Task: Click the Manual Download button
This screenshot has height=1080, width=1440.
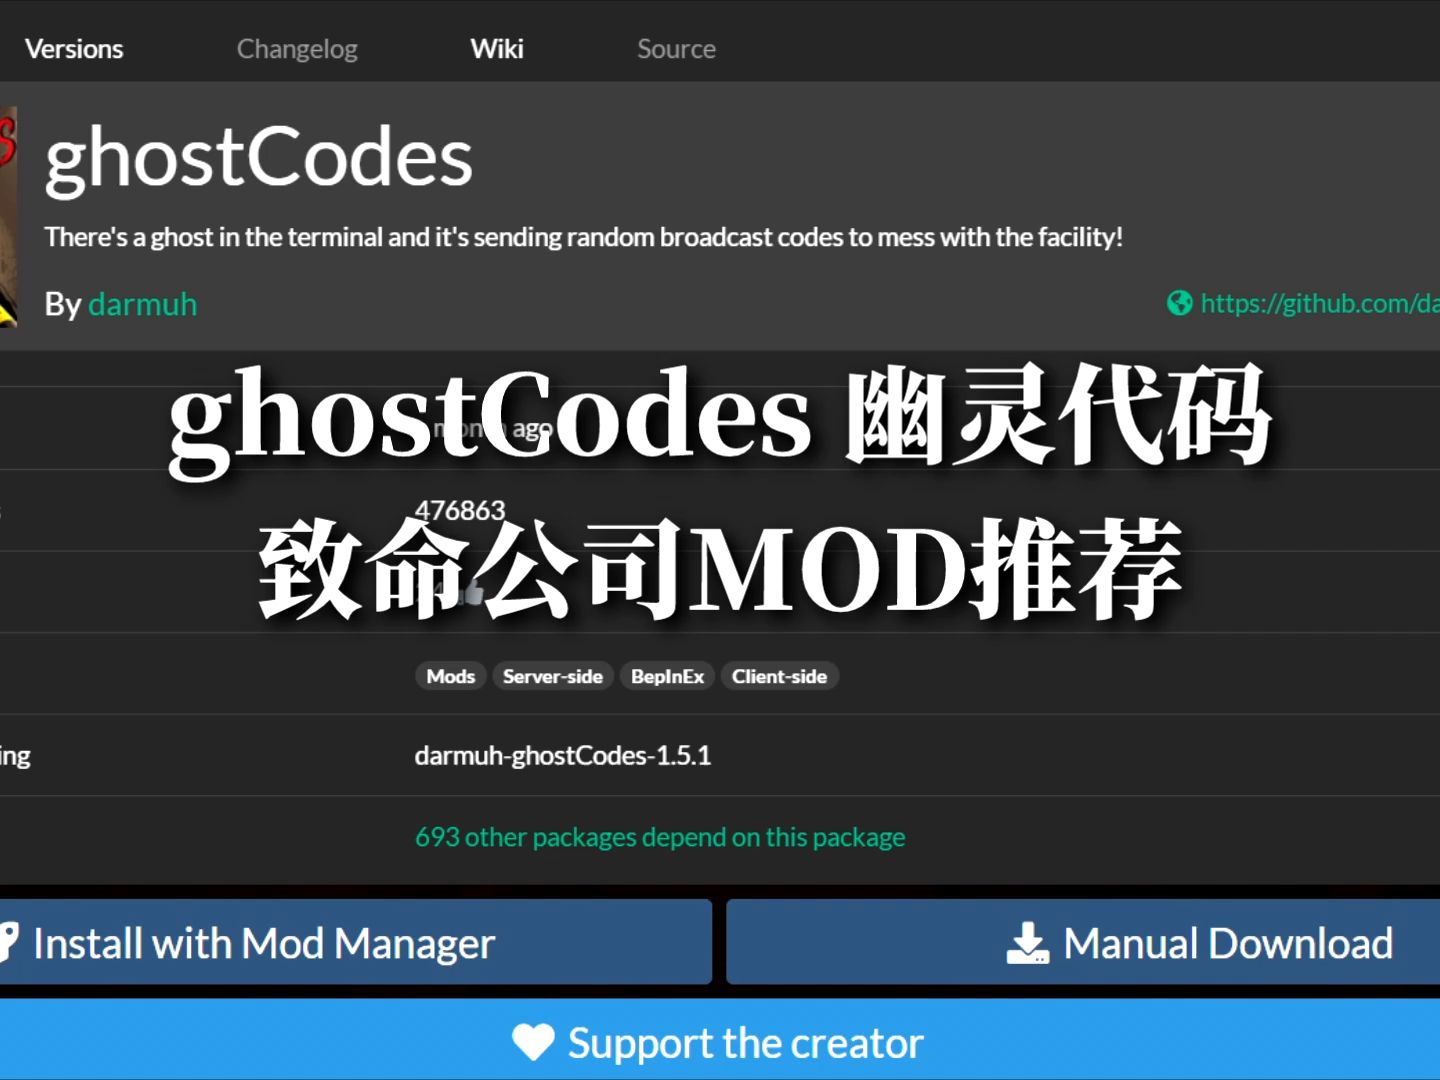Action: (x=1083, y=942)
